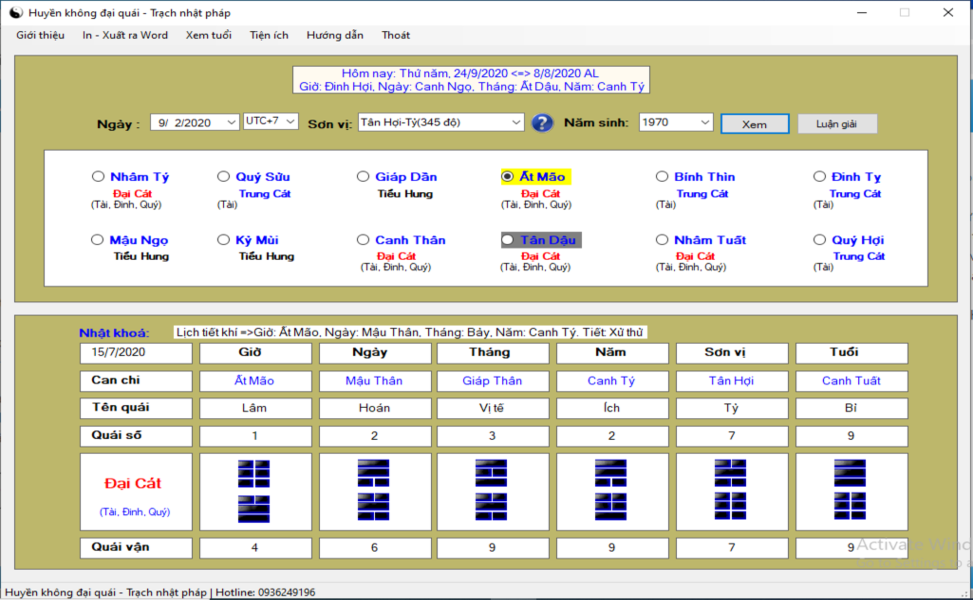Open the In - Xuất ra Word menu
Screen dimensions: 973x600
[x=125, y=35]
